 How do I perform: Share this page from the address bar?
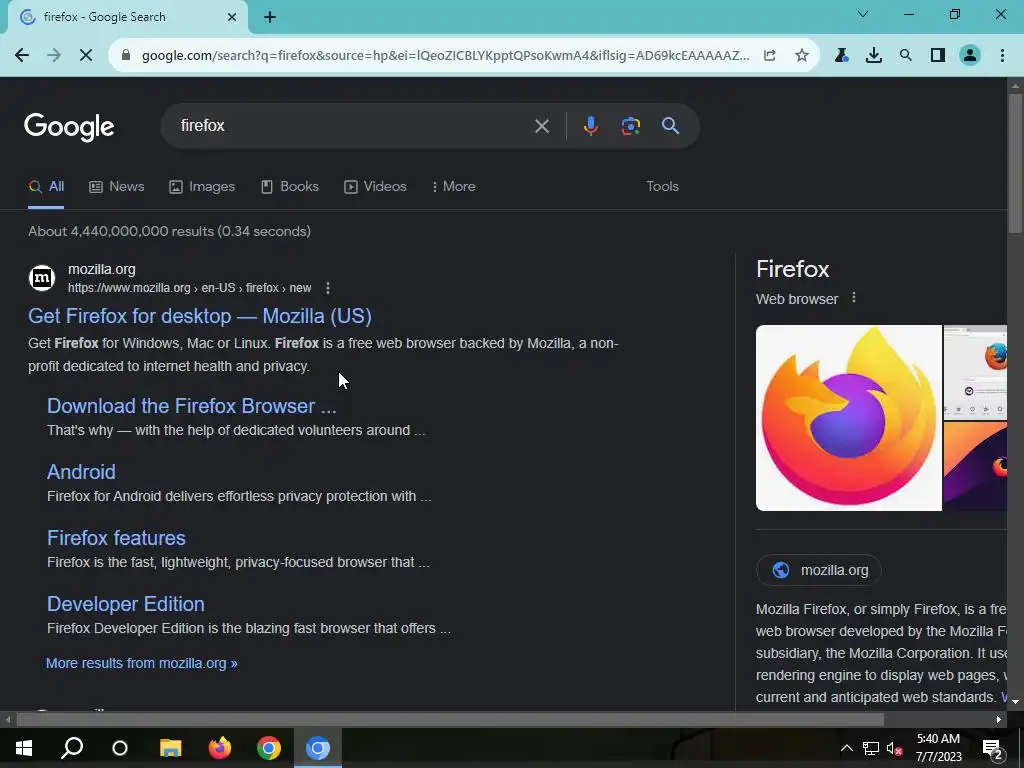(x=770, y=56)
